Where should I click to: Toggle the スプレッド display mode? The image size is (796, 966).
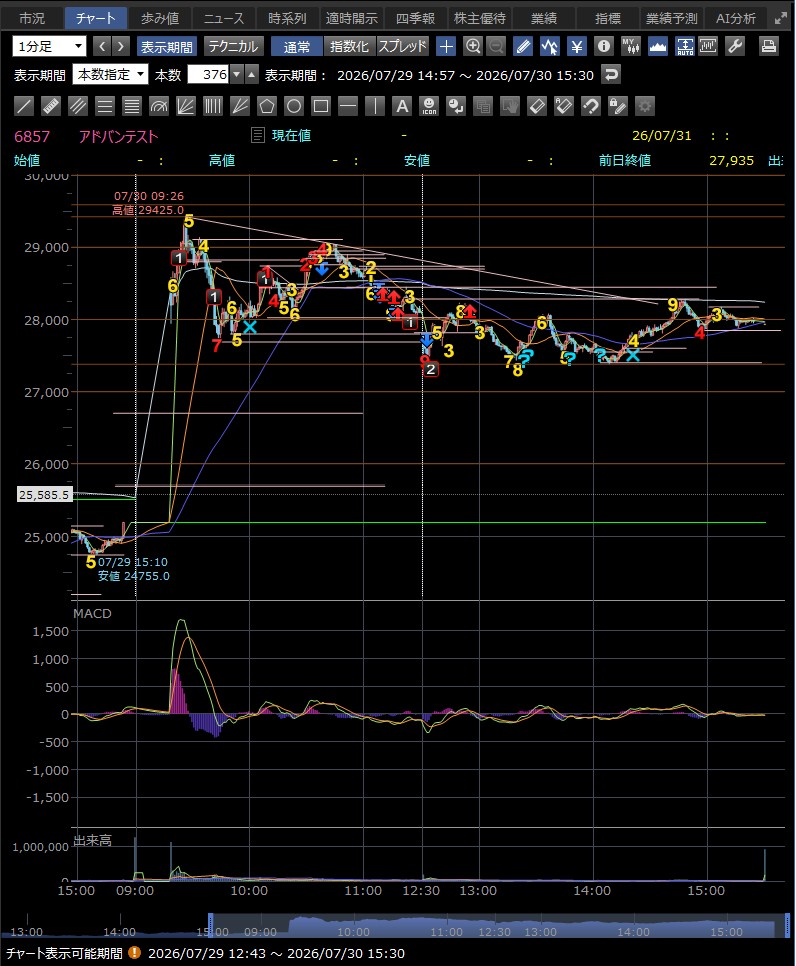point(402,46)
